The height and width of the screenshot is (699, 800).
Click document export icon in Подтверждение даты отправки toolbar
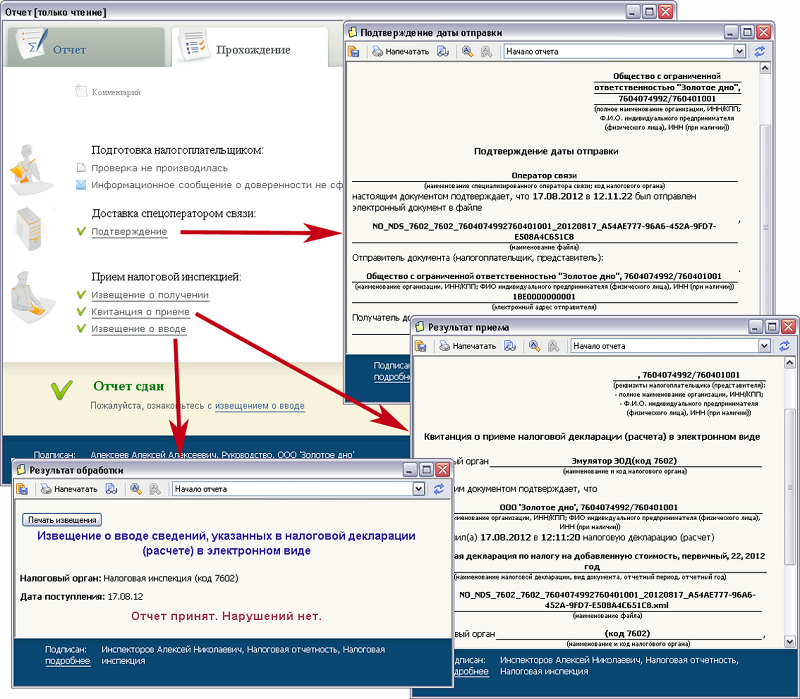click(x=443, y=52)
